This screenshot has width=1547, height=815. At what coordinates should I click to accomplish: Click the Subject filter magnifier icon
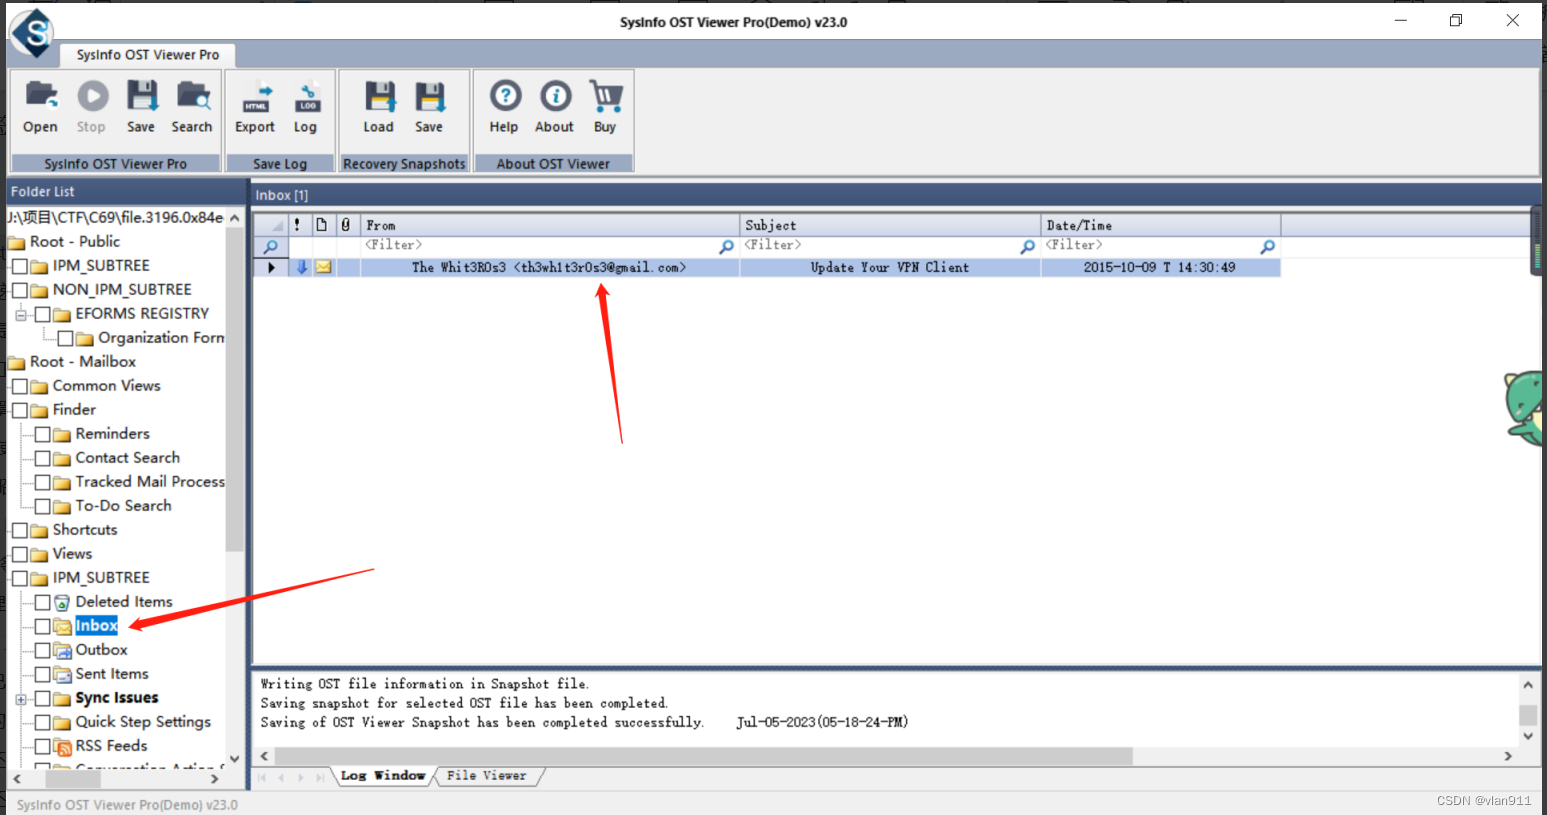(1027, 246)
